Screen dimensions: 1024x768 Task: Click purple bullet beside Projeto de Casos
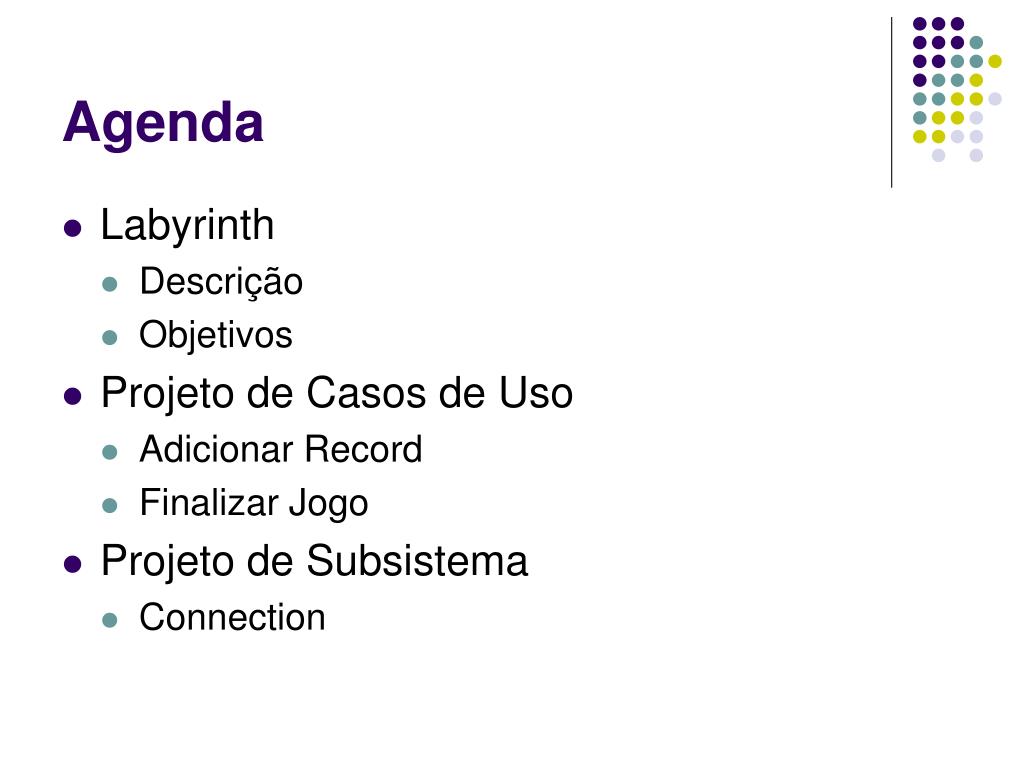tap(72, 396)
